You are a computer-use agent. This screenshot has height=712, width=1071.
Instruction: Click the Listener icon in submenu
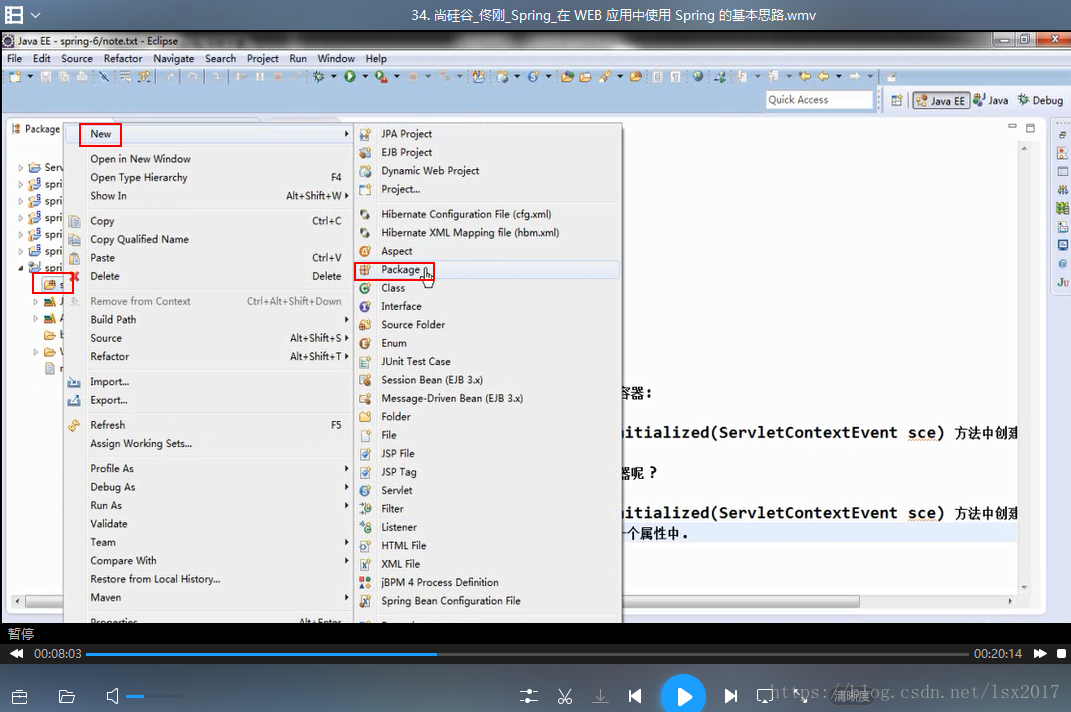[365, 528]
